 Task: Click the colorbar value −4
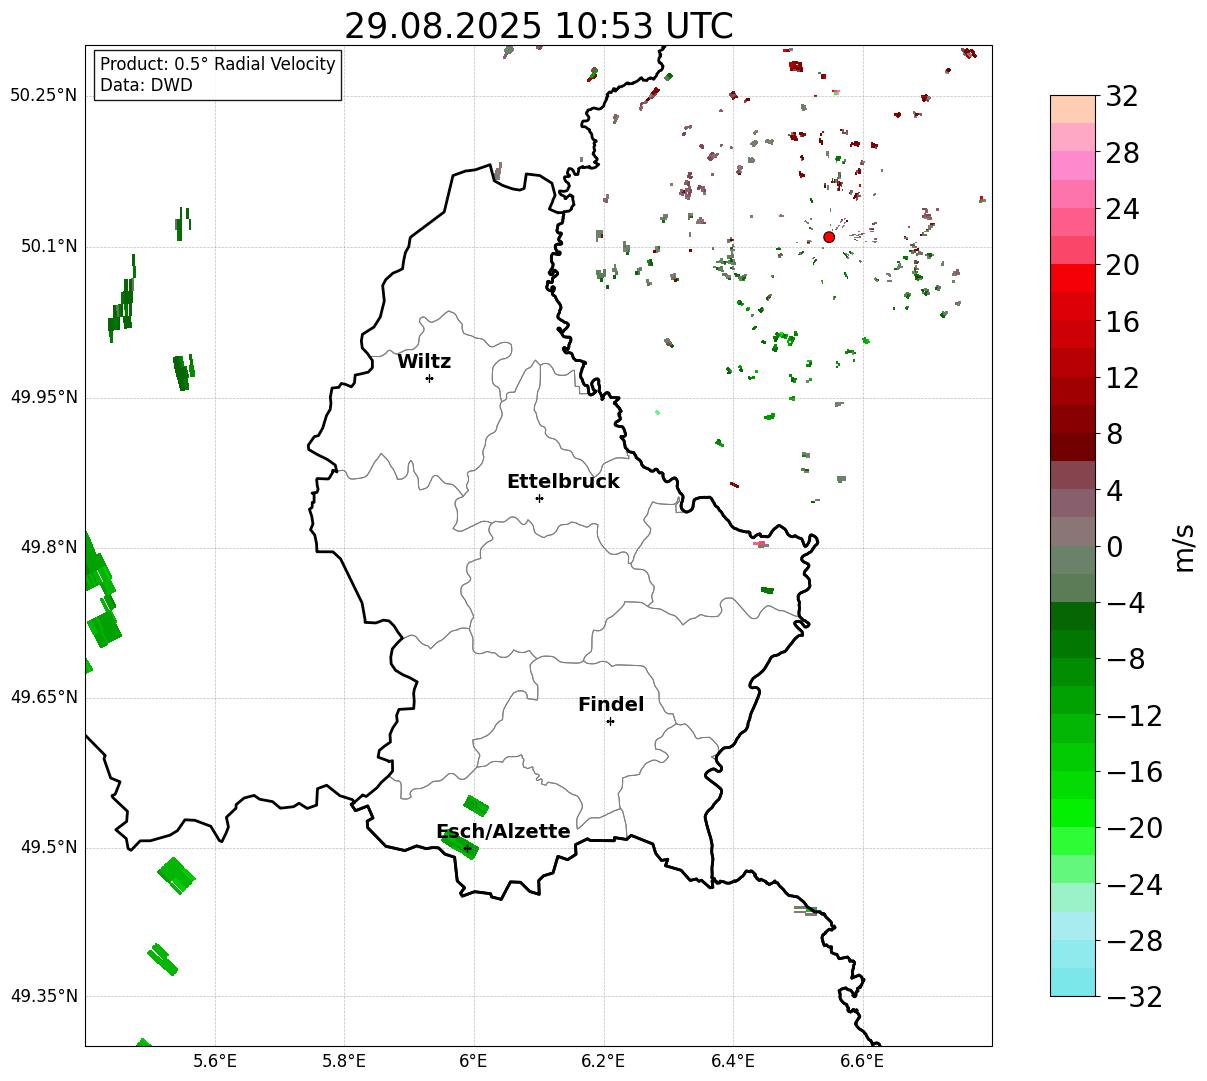tap(1126, 603)
